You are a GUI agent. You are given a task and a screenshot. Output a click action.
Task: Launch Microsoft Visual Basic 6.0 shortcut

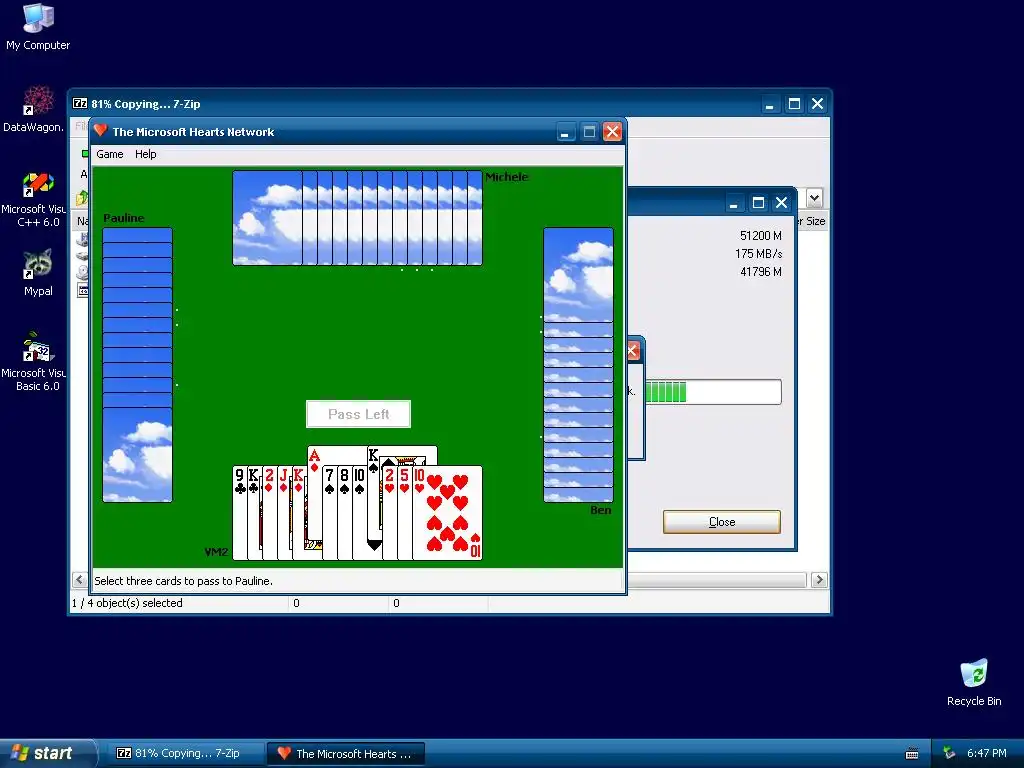(34, 361)
